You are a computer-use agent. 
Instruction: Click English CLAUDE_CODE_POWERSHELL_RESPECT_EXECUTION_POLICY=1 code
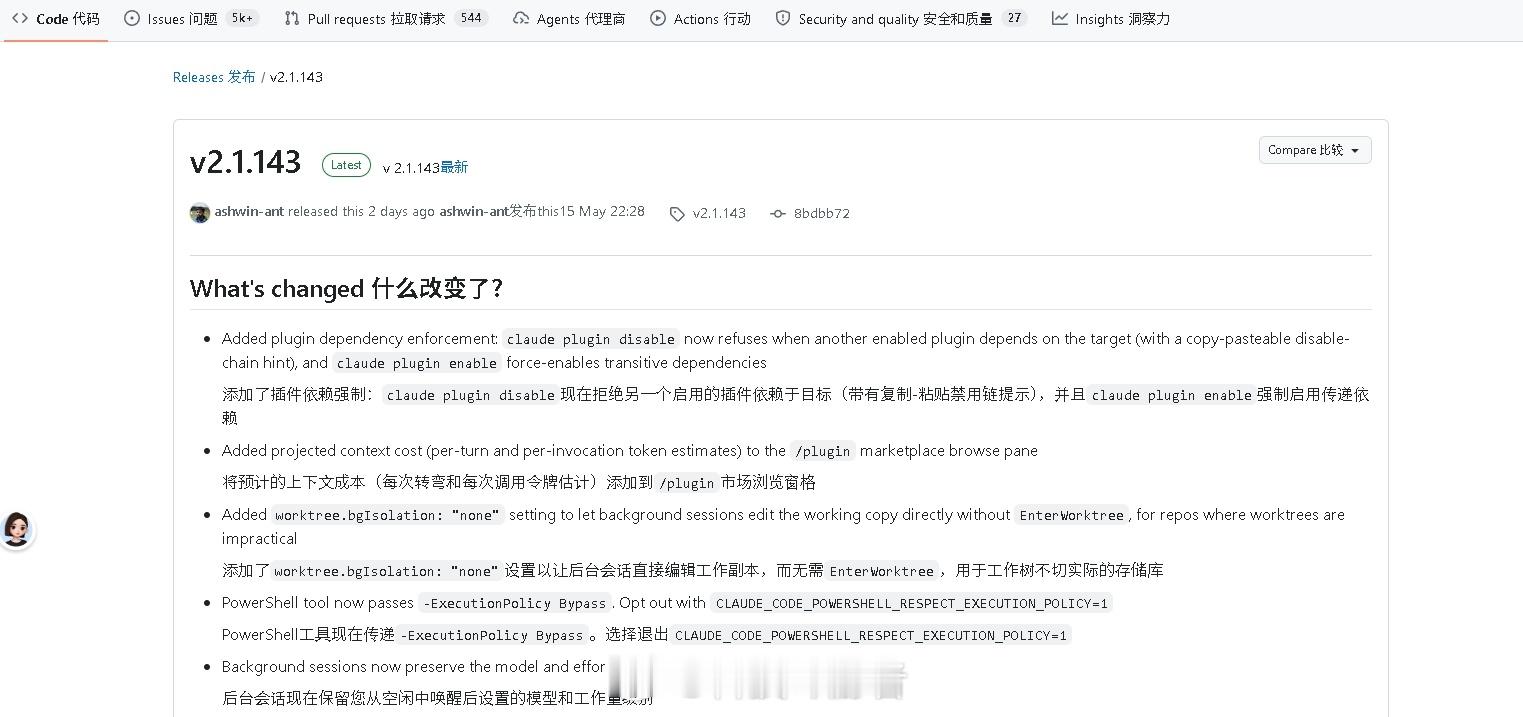[x=912, y=603]
